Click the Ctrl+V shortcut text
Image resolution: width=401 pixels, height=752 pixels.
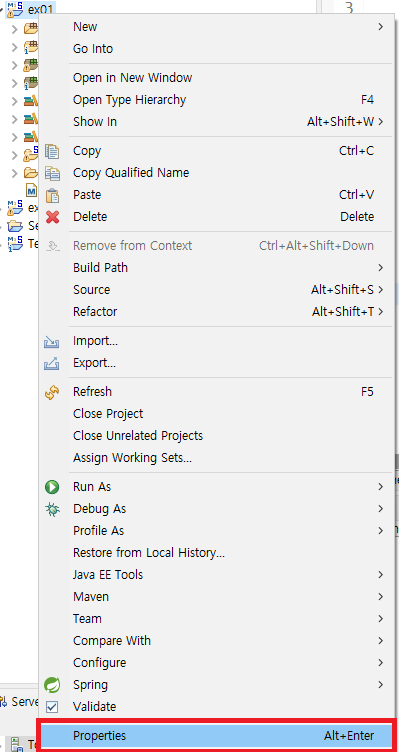click(x=356, y=195)
